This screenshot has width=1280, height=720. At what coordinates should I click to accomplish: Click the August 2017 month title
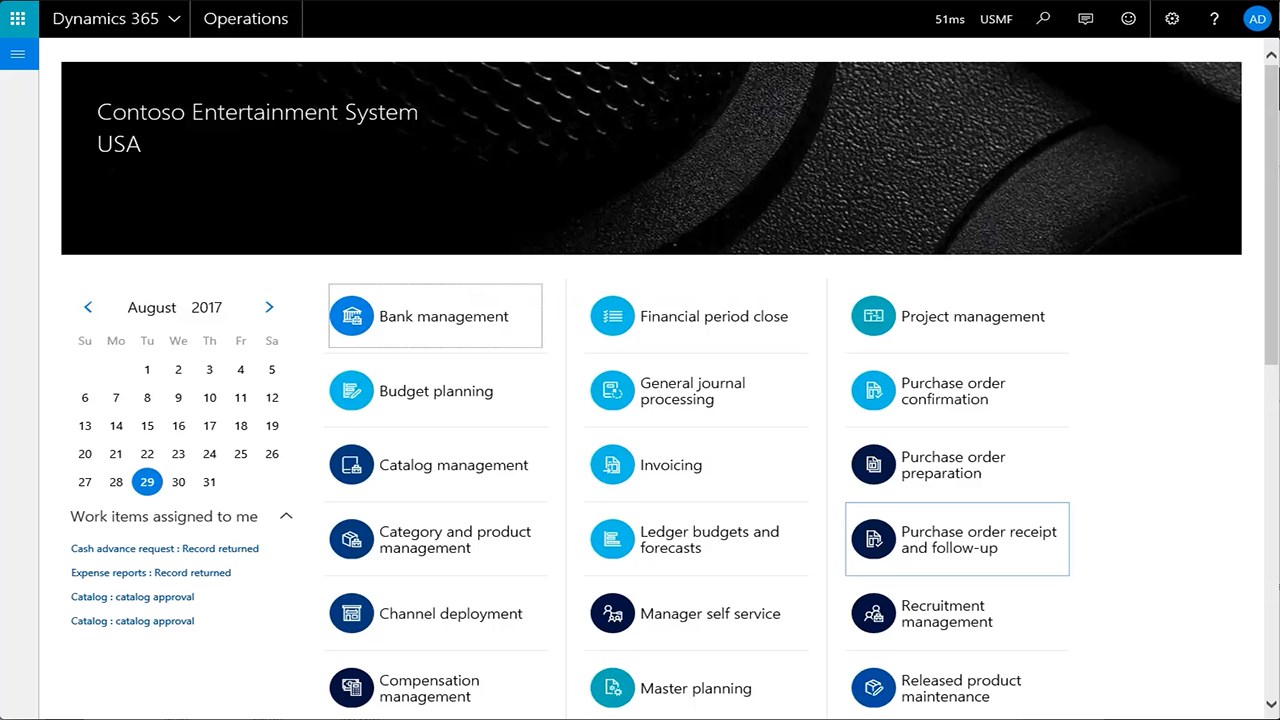(175, 307)
